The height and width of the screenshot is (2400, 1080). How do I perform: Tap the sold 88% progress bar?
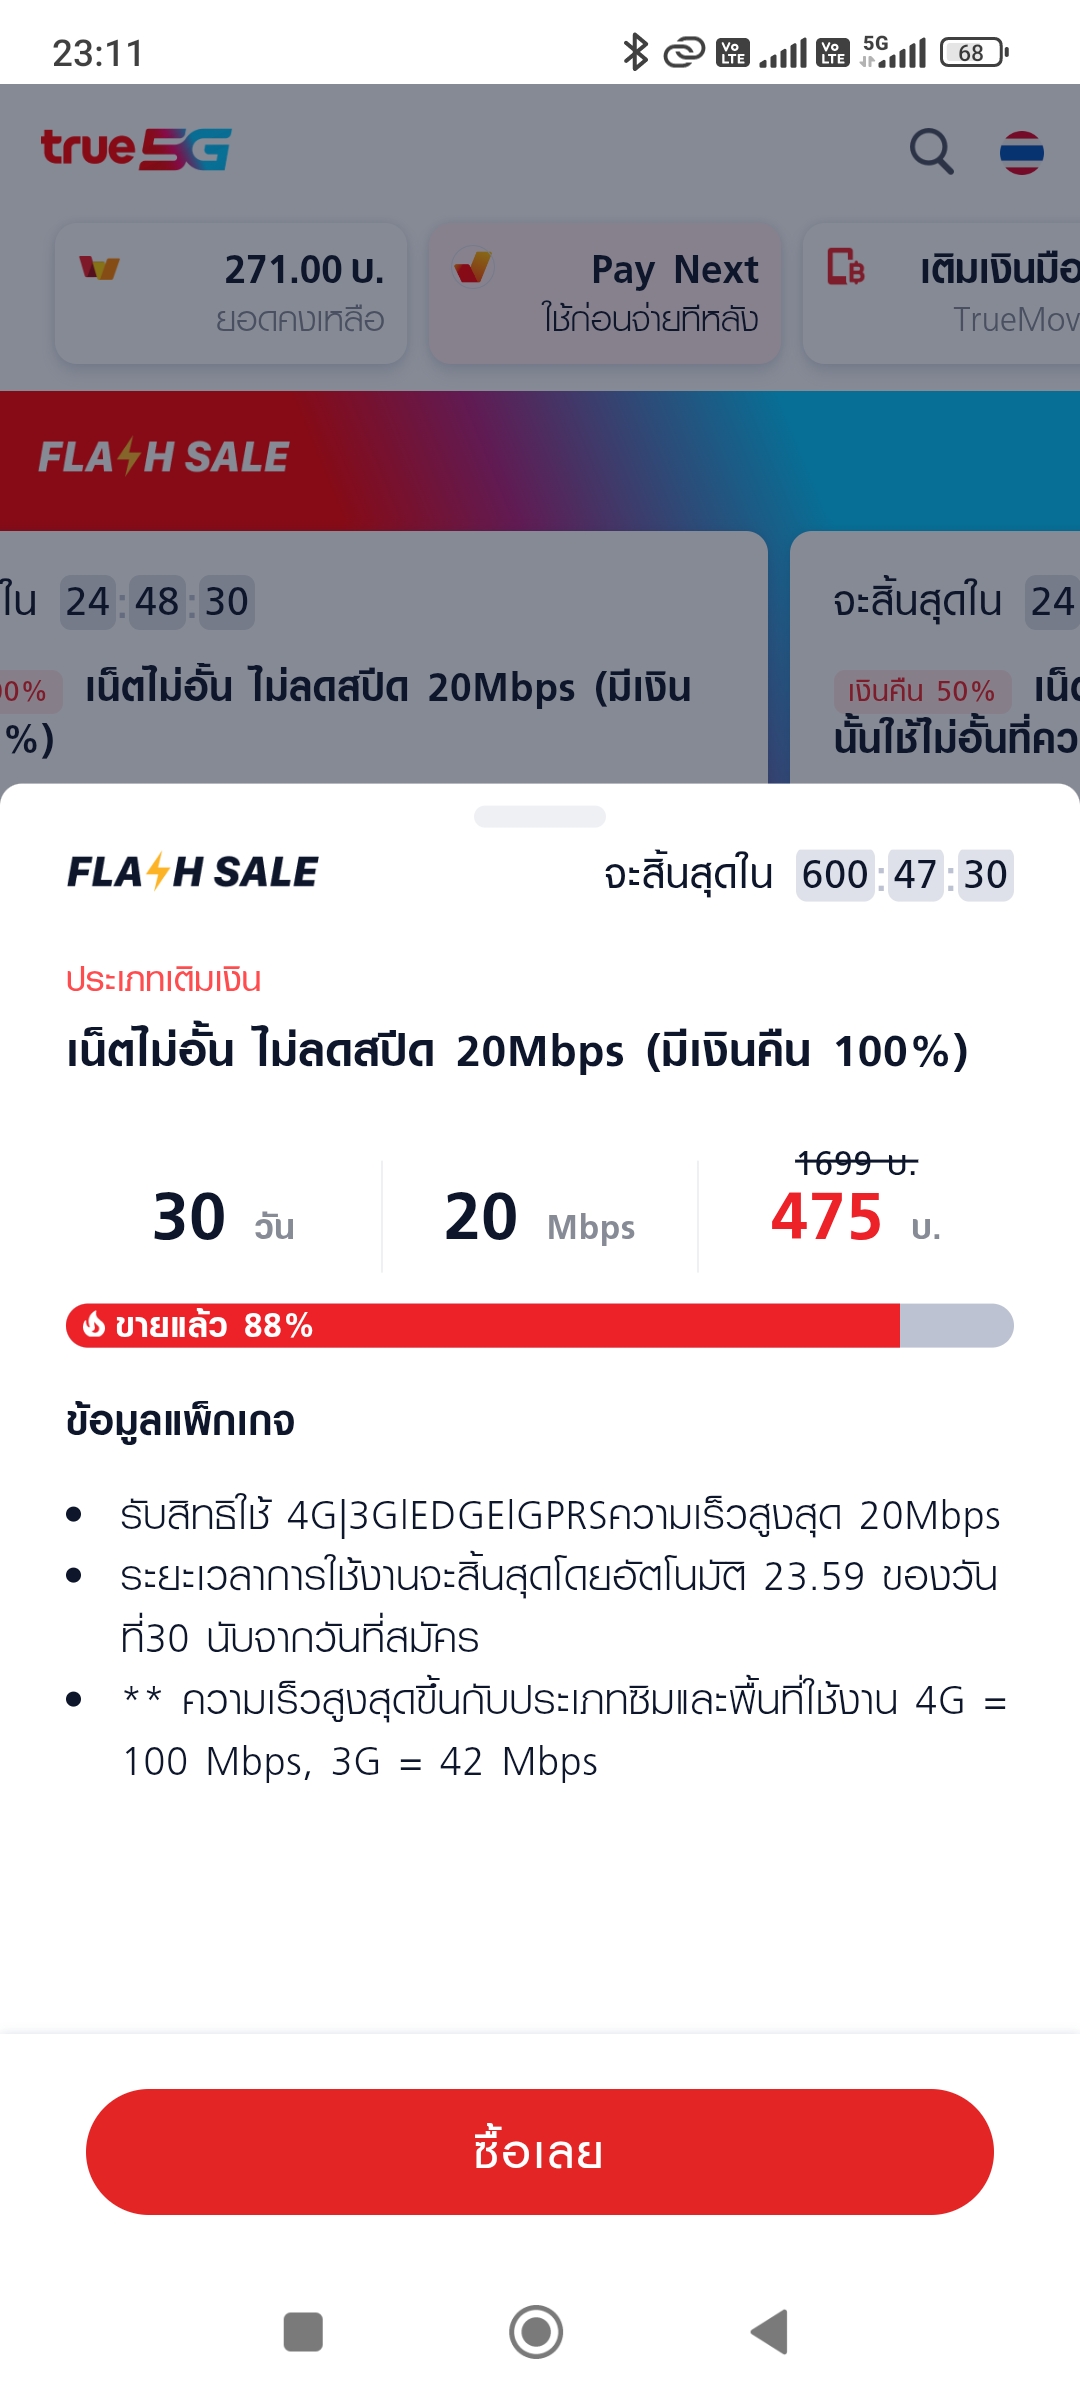pyautogui.click(x=540, y=1325)
